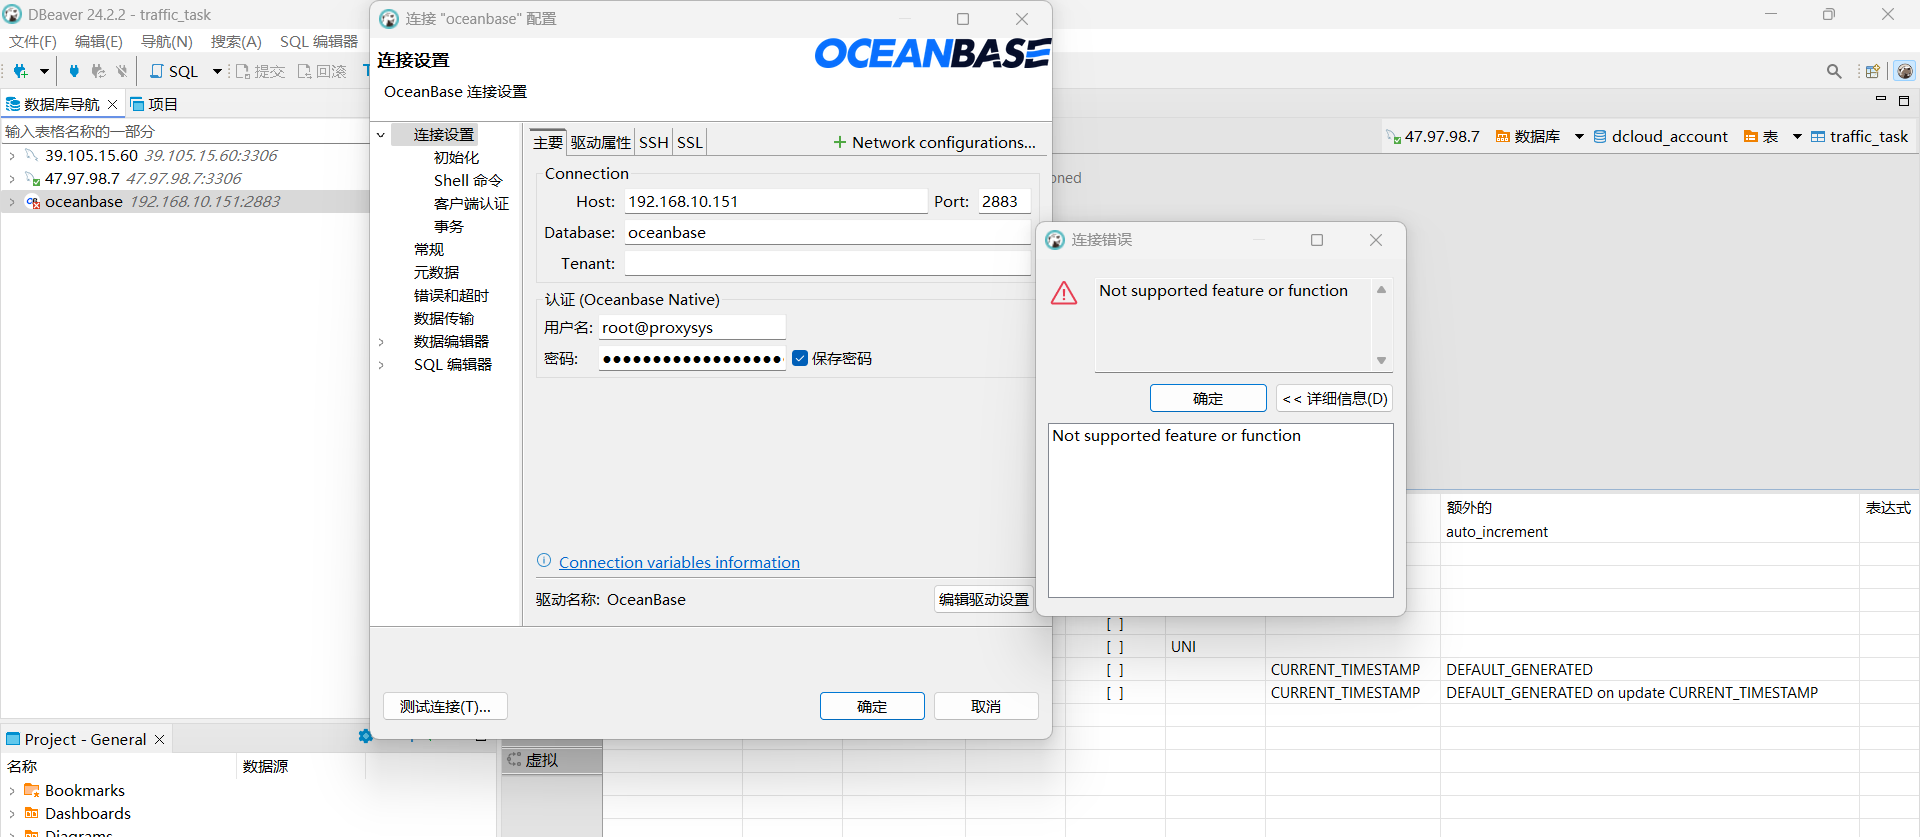Click the Reconnect plug icon in toolbar
1920x837 pixels.
click(x=98, y=71)
